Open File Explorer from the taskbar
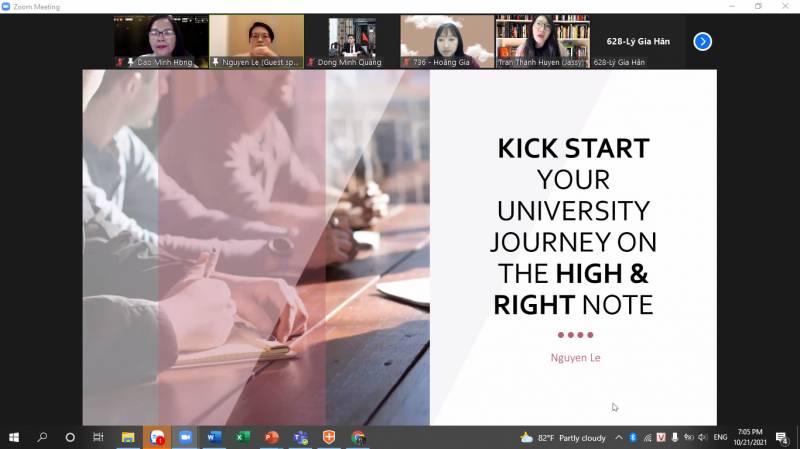The height and width of the screenshot is (449, 800). (128, 437)
